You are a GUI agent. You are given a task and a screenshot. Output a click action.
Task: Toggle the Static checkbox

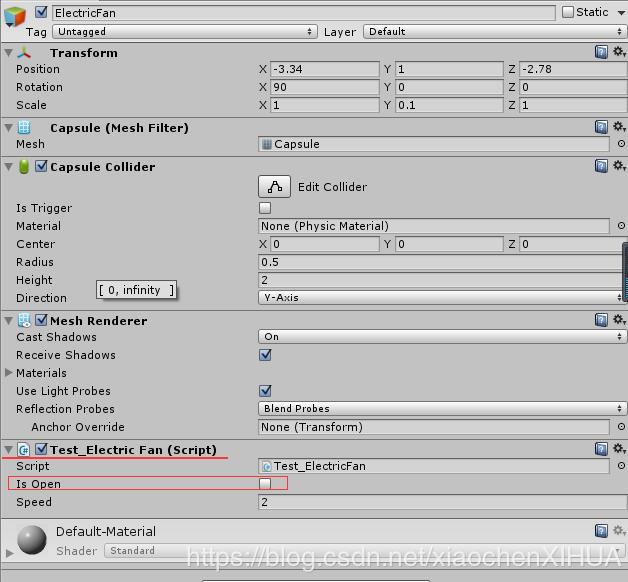[x=568, y=12]
